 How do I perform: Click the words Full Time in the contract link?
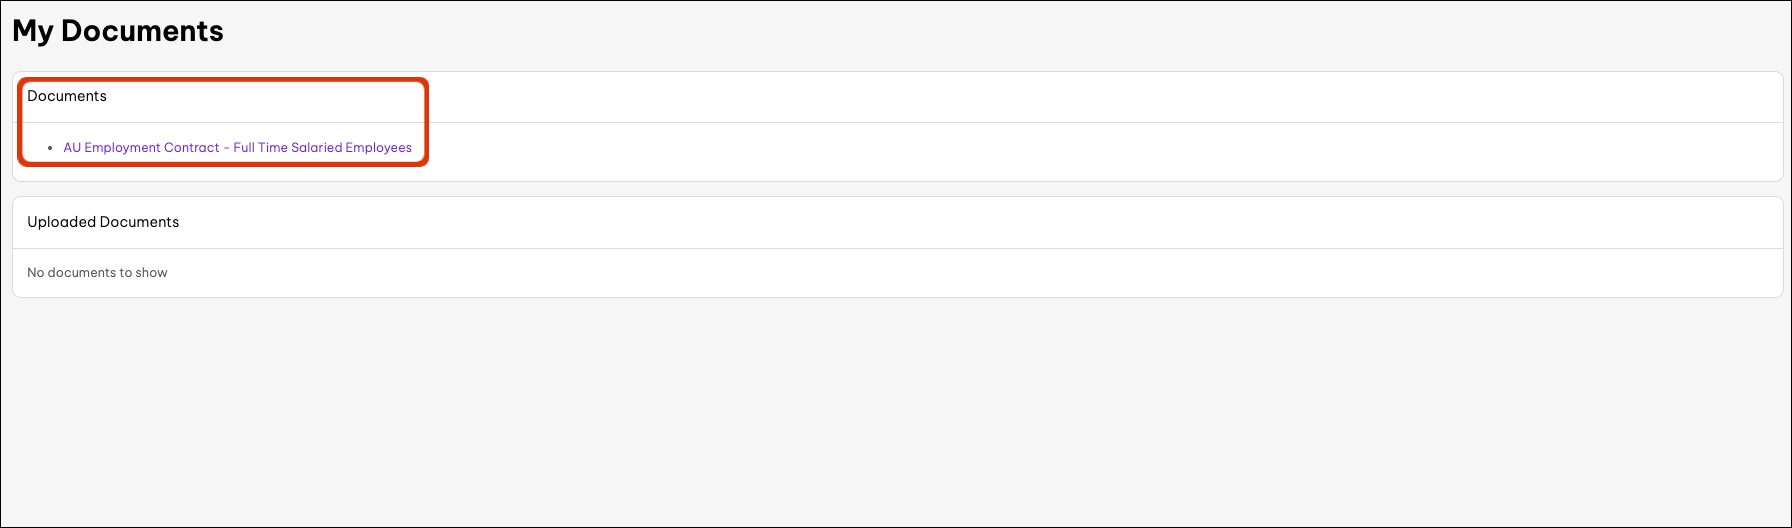[x=260, y=147]
